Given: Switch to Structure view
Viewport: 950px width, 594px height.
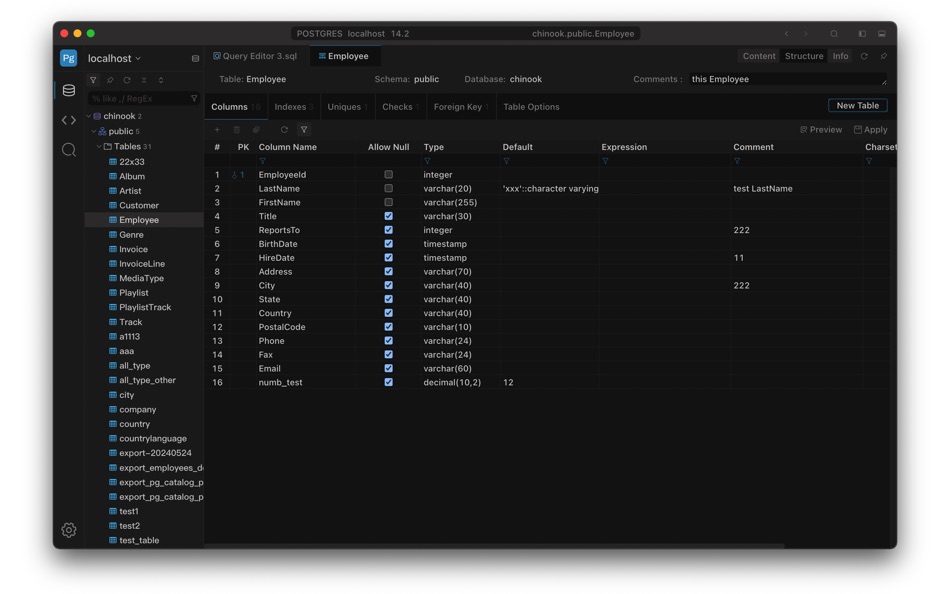Looking at the screenshot, I should (804, 56).
